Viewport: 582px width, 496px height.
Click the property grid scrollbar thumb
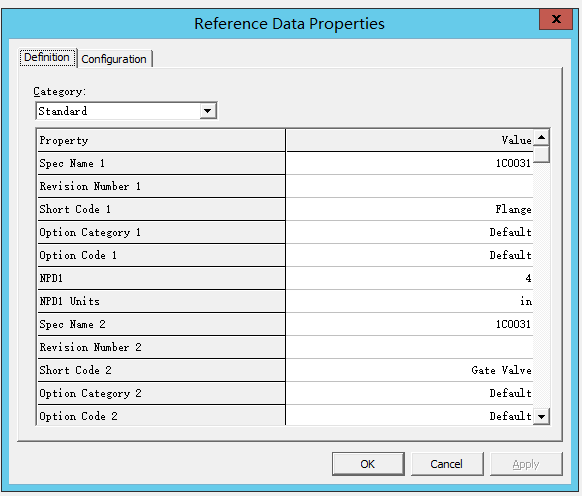pos(541,154)
